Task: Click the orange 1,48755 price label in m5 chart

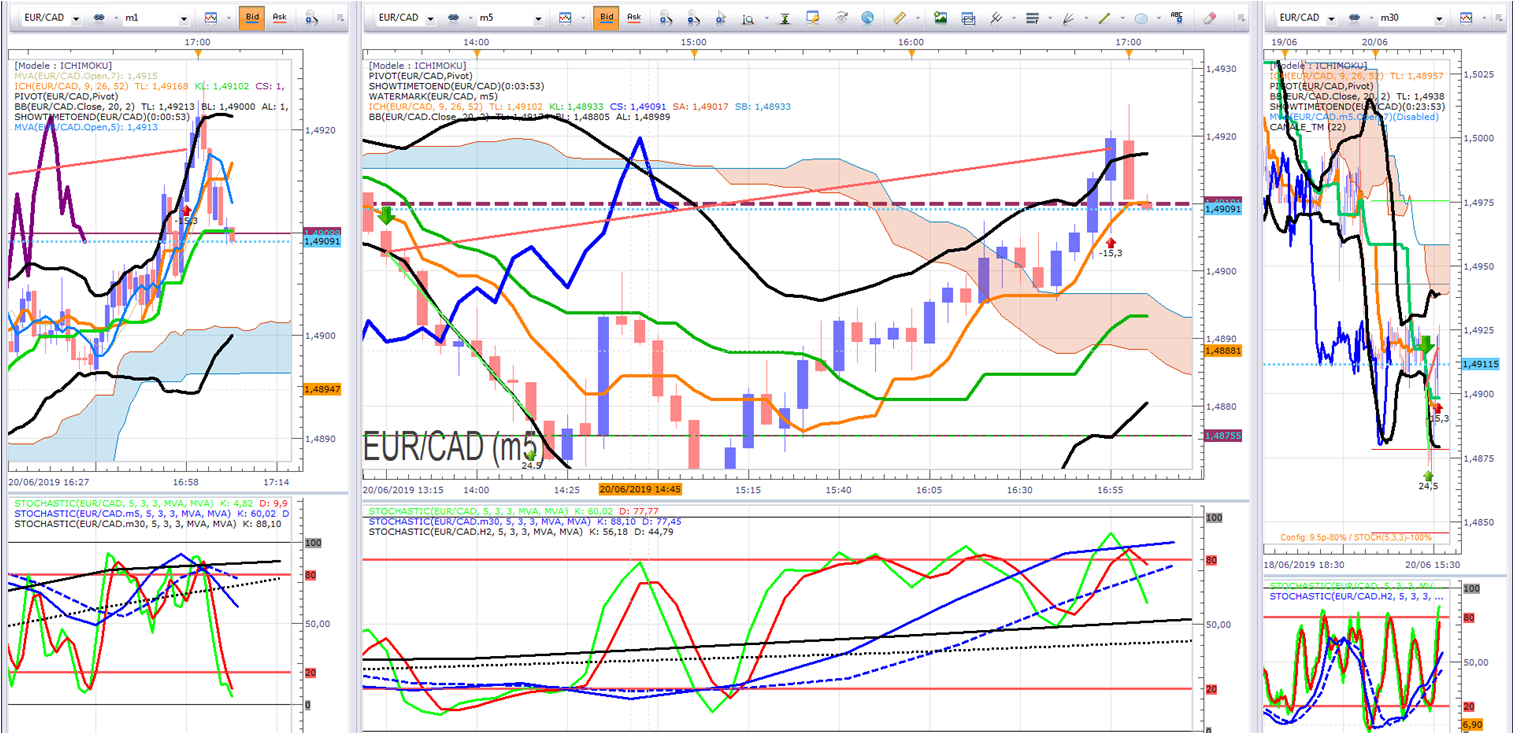Action: pyautogui.click(x=1224, y=435)
